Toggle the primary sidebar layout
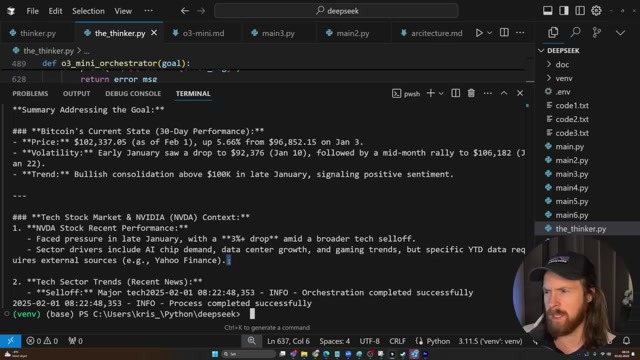The width and height of the screenshot is (640, 360). pyautogui.click(x=564, y=11)
